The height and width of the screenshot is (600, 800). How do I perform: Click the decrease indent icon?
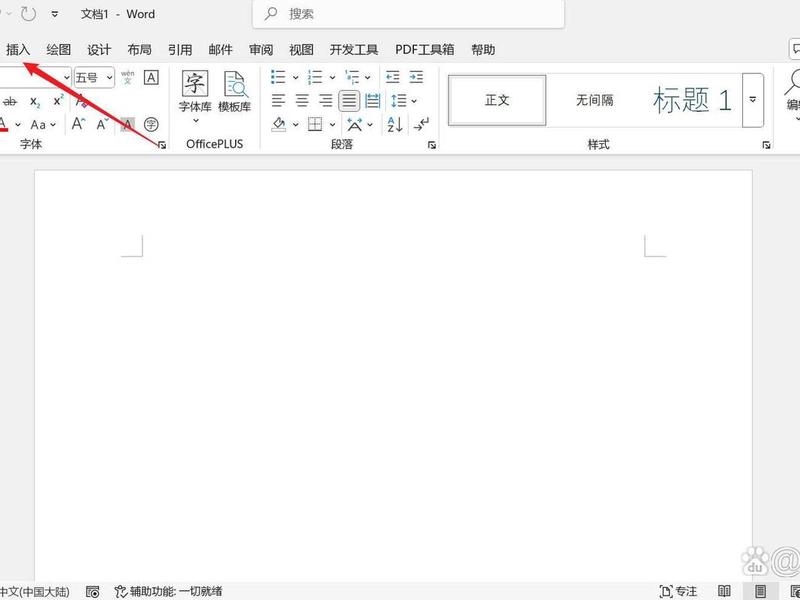click(392, 77)
